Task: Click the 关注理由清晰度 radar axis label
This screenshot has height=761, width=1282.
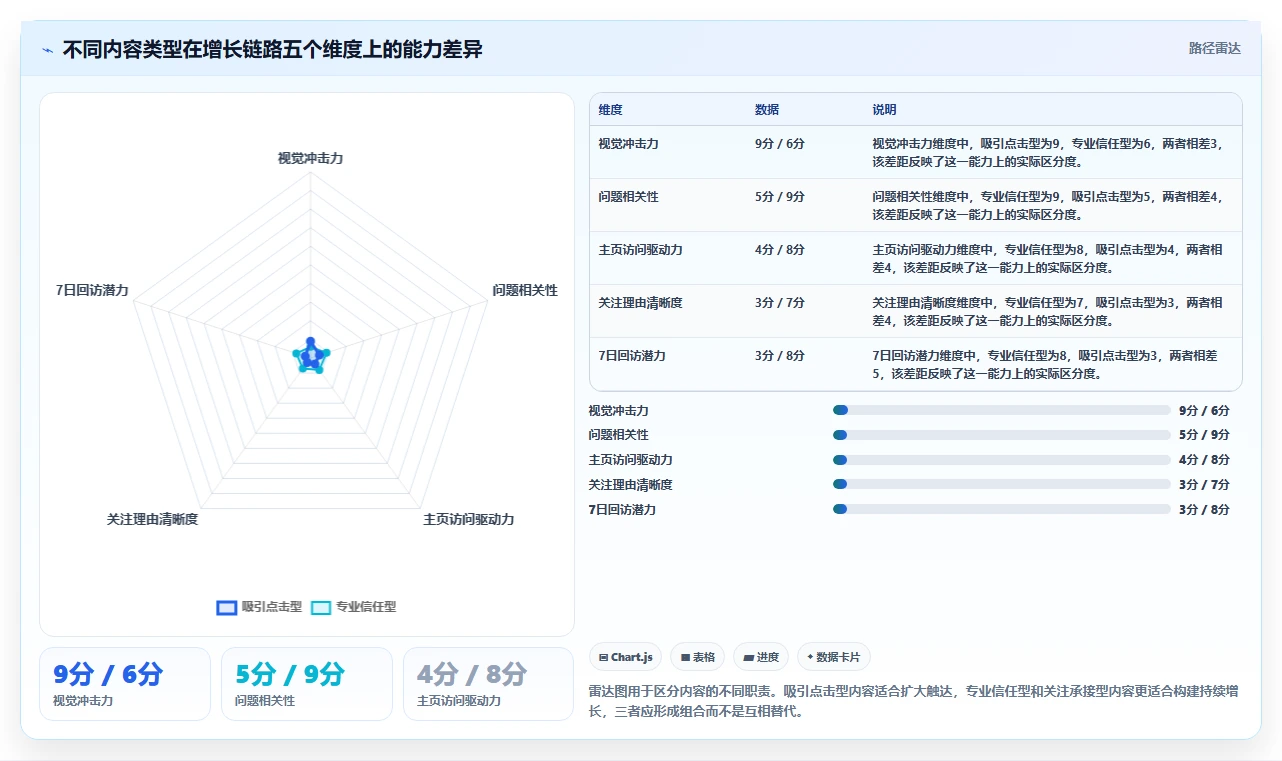Action: 152,520
